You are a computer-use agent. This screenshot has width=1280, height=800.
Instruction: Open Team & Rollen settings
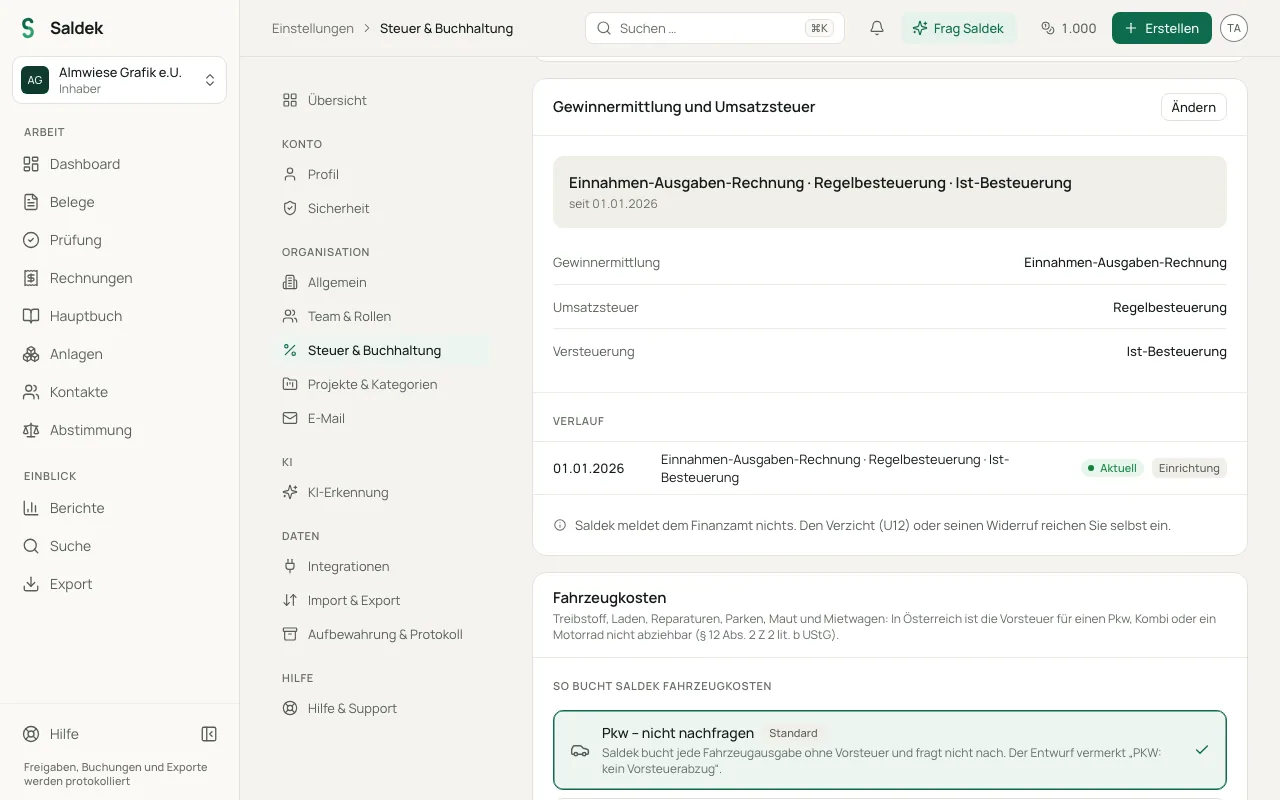coord(381,316)
